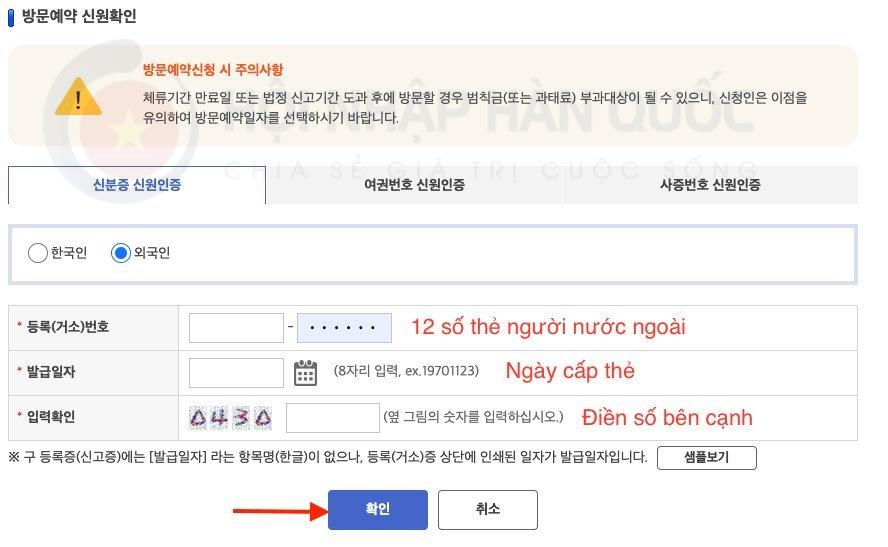Switch to the 여권번호 신원인증 tab
This screenshot has width=888, height=547.
(414, 185)
